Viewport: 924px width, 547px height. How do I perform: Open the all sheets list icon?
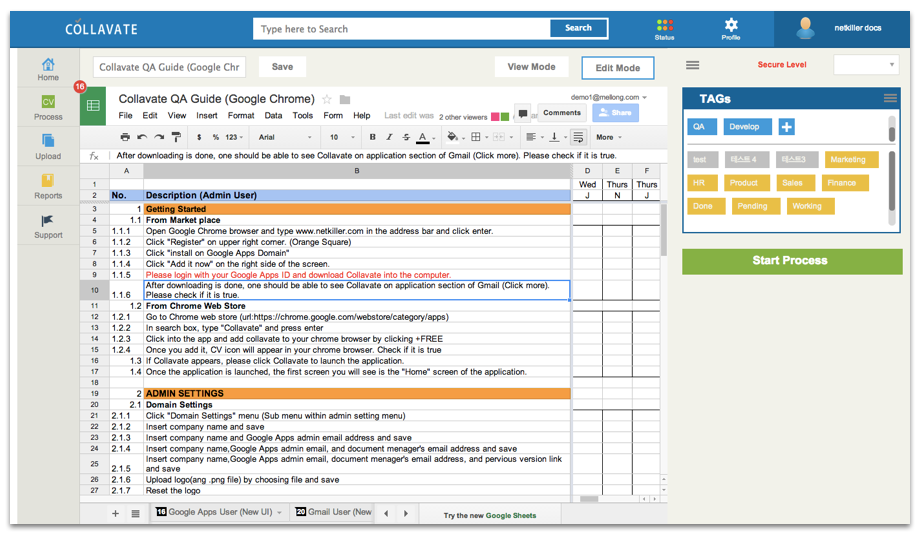click(x=135, y=513)
